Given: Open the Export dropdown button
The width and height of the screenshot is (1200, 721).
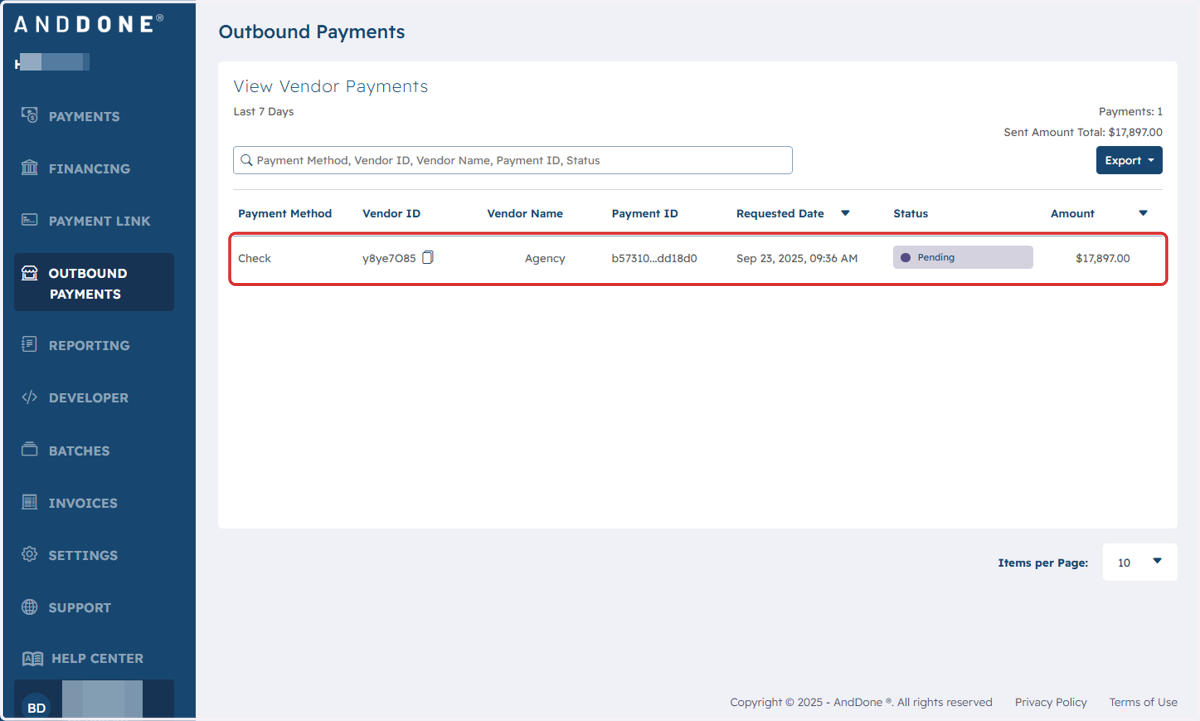Looking at the screenshot, I should [x=1129, y=160].
